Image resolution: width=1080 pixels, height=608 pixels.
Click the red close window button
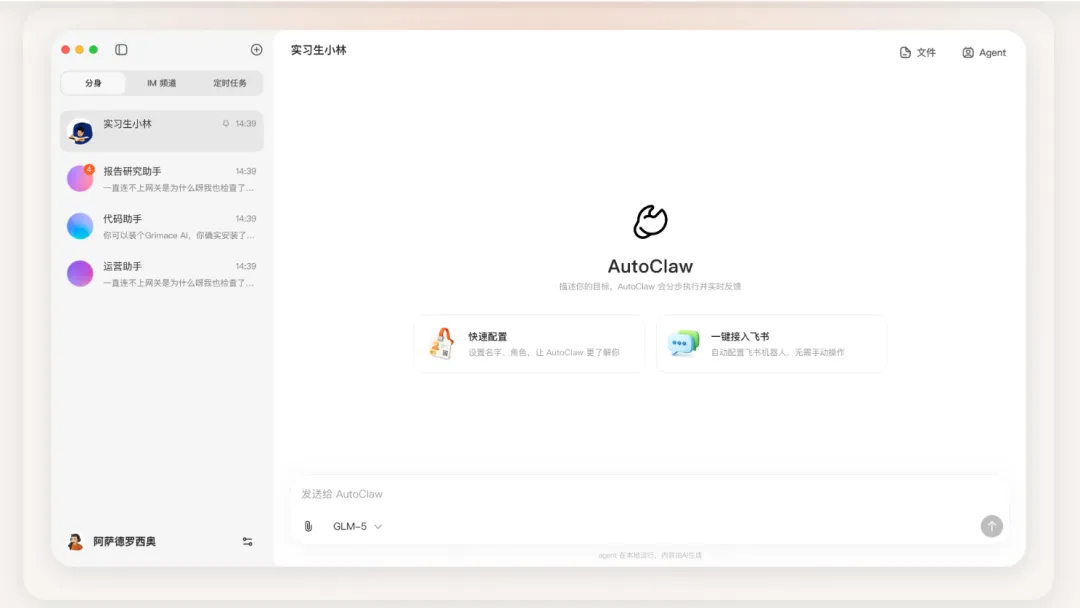65,50
